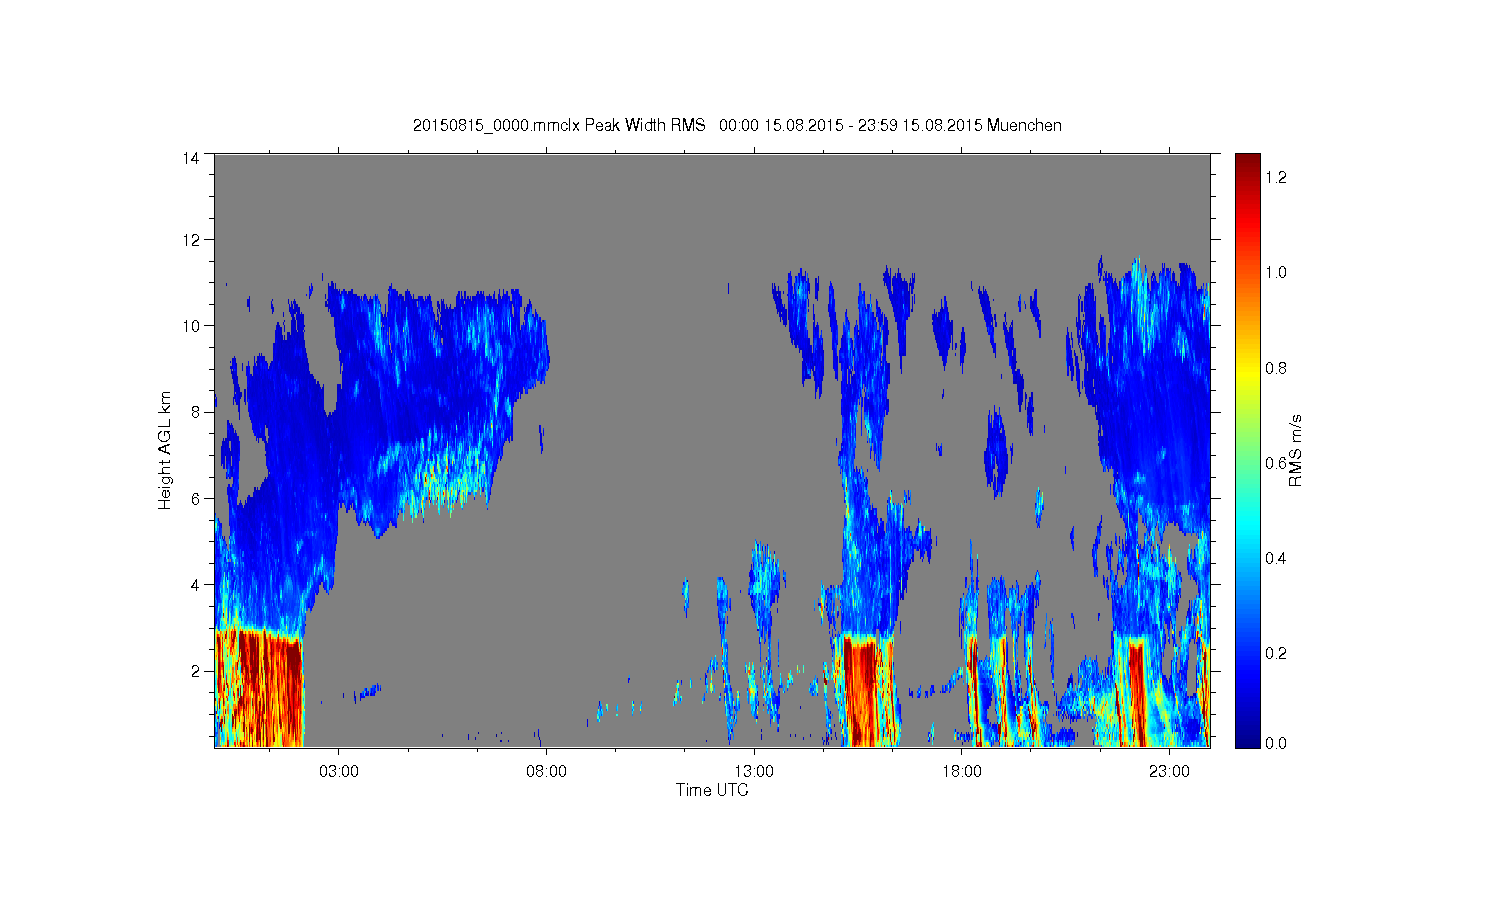Image resolution: width=1500 pixels, height=900 pixels.
Task: Click the narrow red column near 22:15 UTC
Action: 1136,692
